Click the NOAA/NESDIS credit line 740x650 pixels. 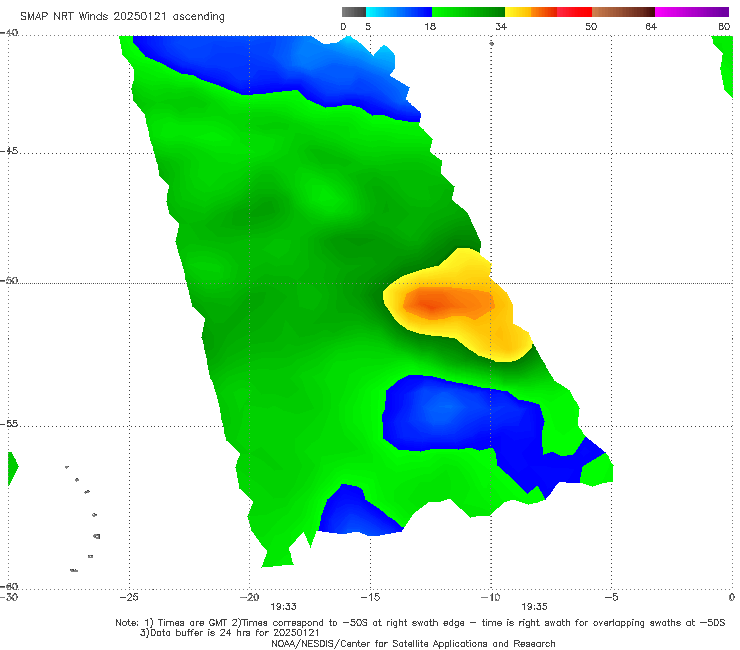click(413, 643)
